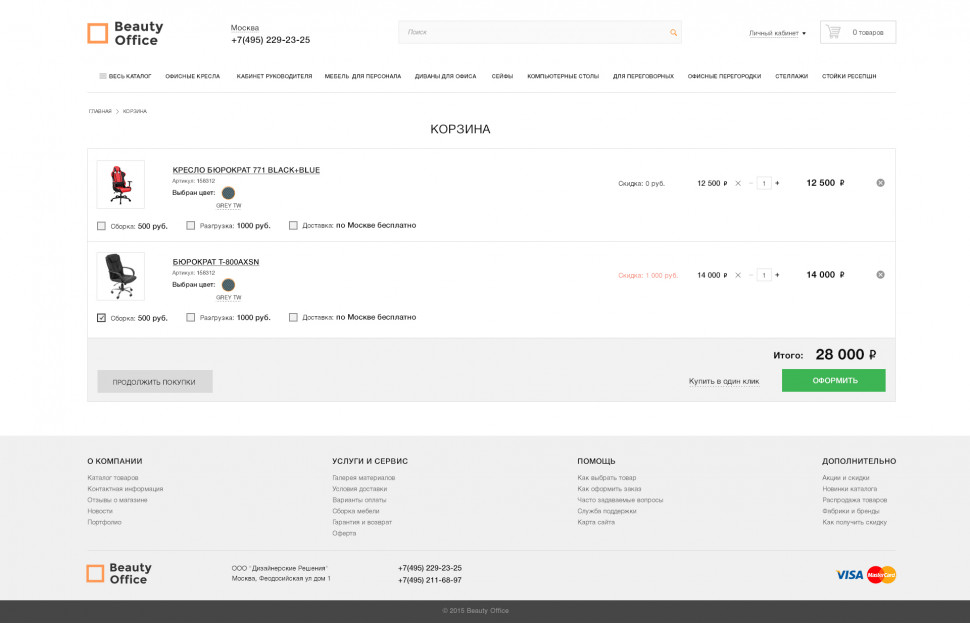Open БЮРОКРАТ T-800AXSN product link
970x624 pixels.
[216, 262]
